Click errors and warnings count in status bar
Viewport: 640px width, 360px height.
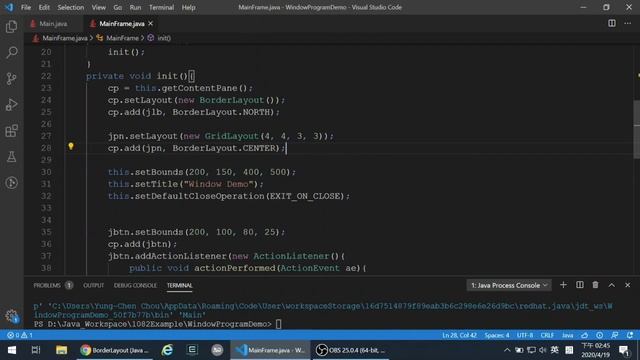(x=20, y=335)
